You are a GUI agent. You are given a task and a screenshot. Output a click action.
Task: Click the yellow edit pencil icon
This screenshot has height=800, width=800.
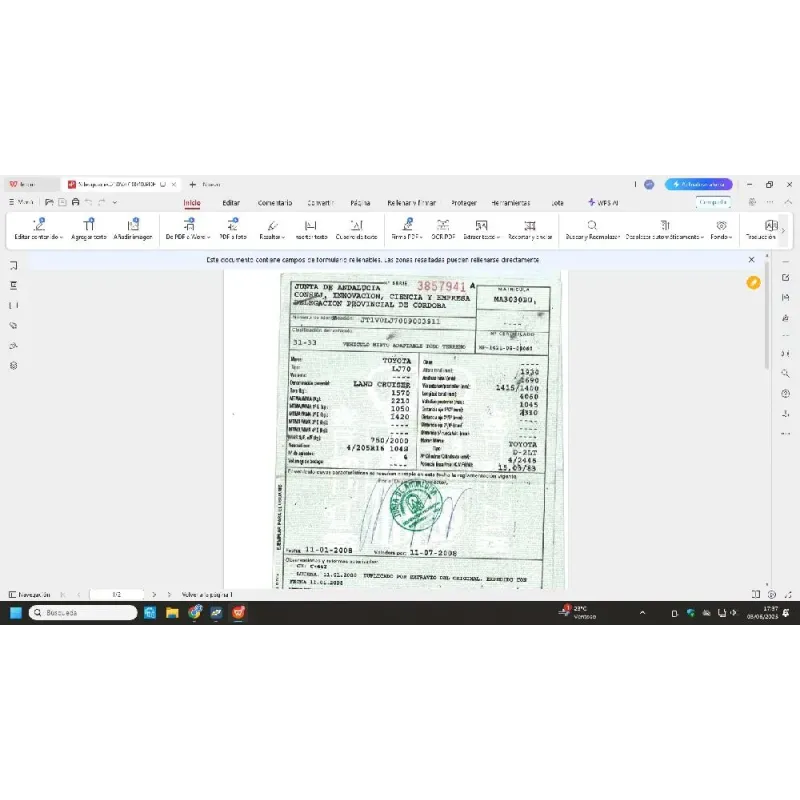pyautogui.click(x=754, y=283)
